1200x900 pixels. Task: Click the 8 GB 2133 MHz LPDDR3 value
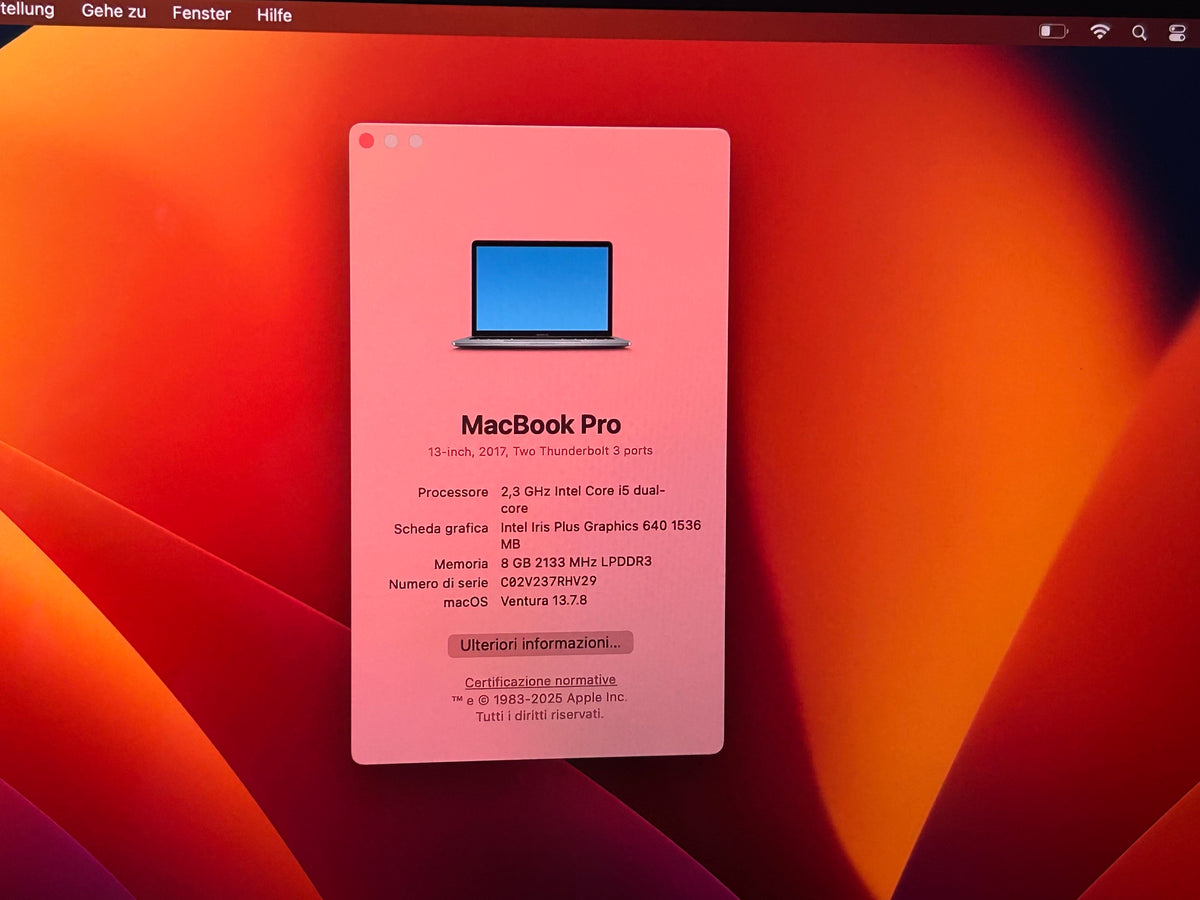click(x=576, y=562)
